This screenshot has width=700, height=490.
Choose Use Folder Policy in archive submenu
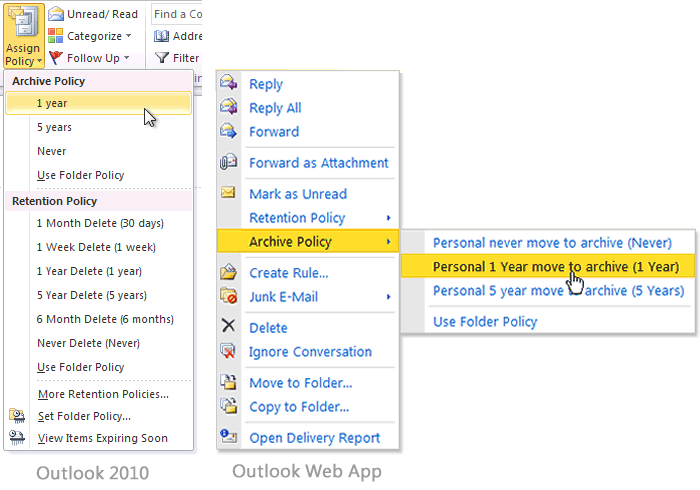tap(485, 322)
